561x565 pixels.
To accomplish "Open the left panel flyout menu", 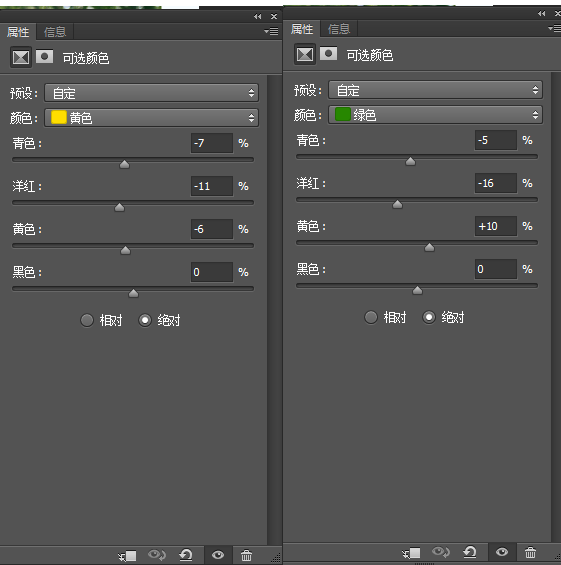I will (x=271, y=32).
